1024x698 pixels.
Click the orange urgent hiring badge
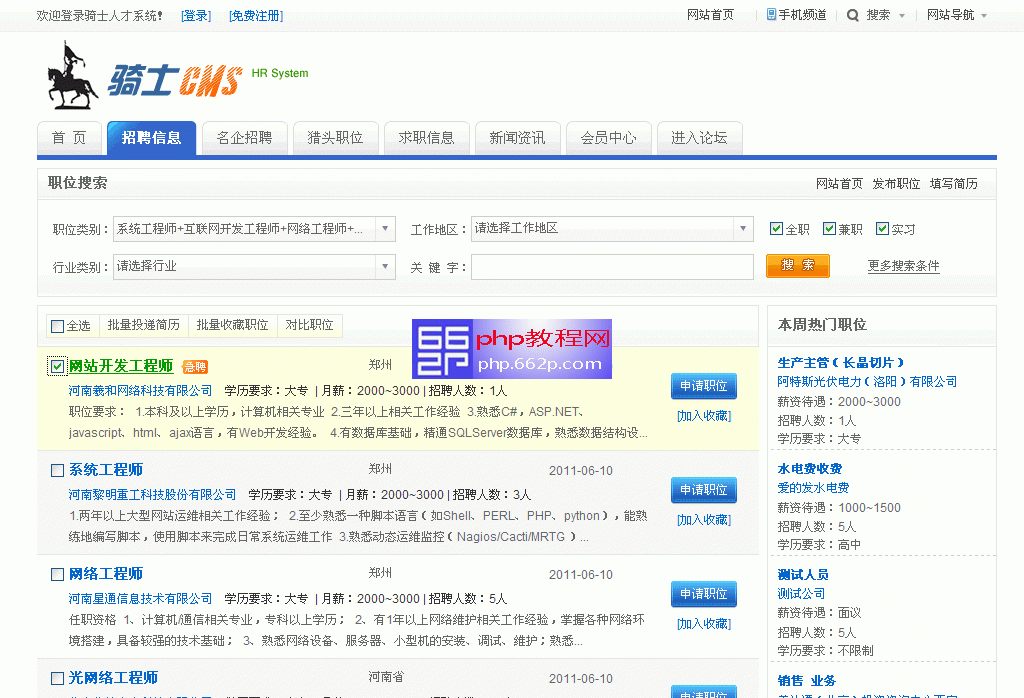click(x=195, y=367)
